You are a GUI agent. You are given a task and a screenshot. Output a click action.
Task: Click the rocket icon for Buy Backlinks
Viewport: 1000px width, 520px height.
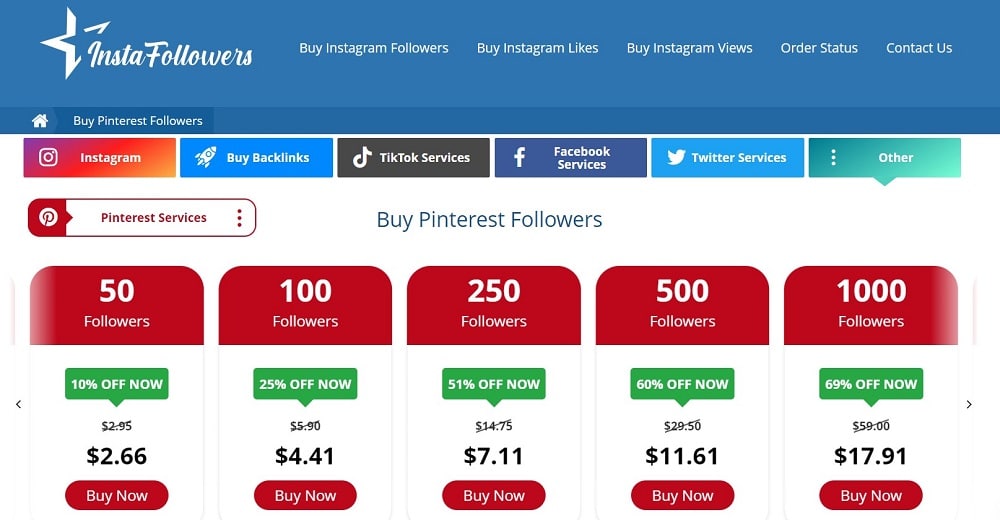pos(205,157)
